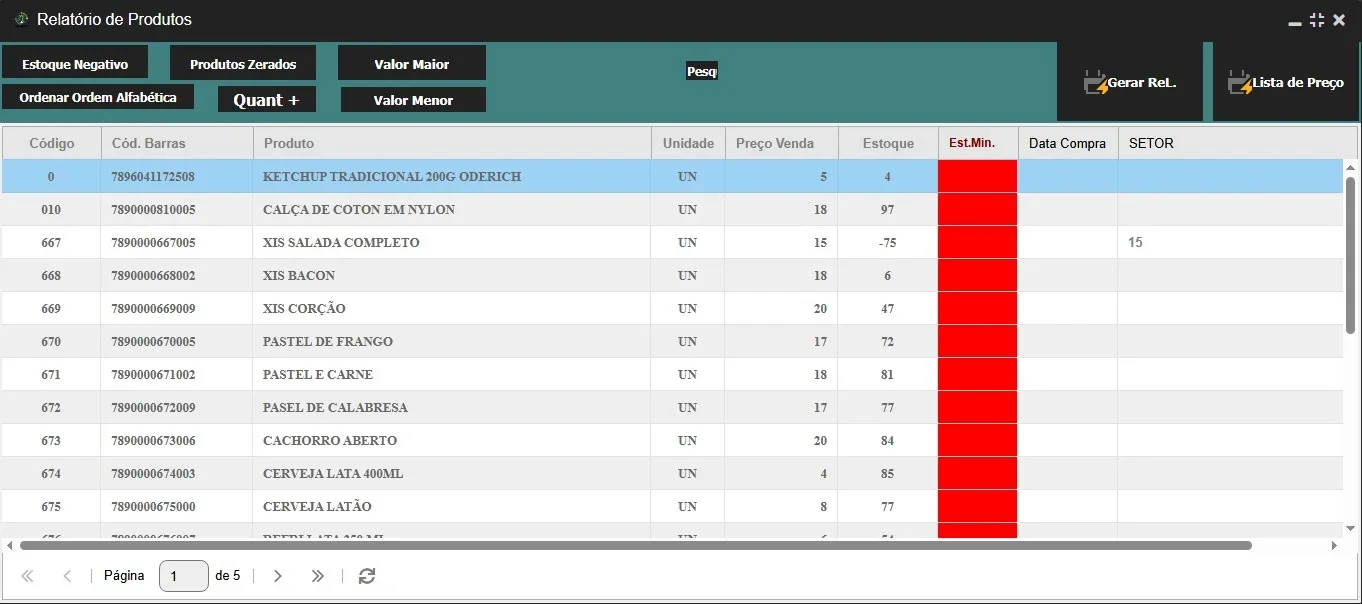This screenshot has width=1362, height=604.
Task: Sort by Código column header
Action: [52, 143]
